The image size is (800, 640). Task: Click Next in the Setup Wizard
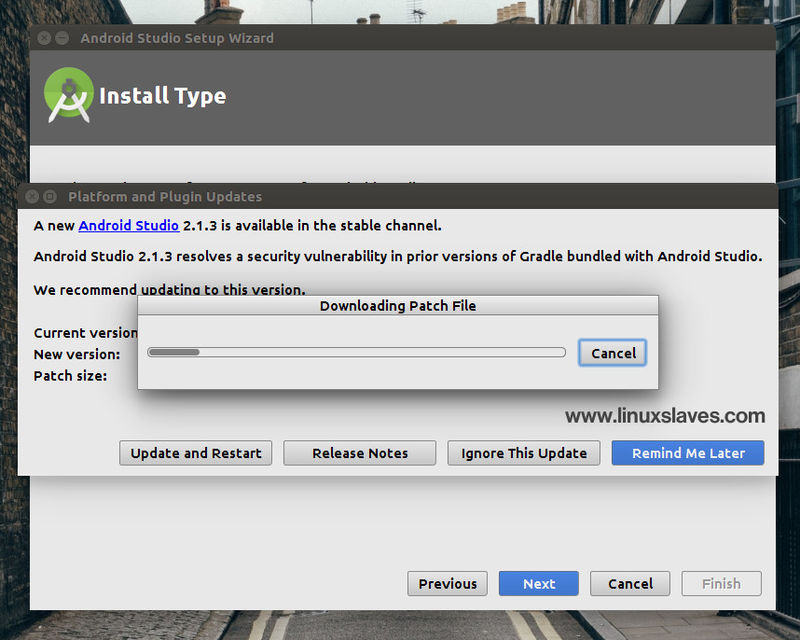click(x=539, y=583)
